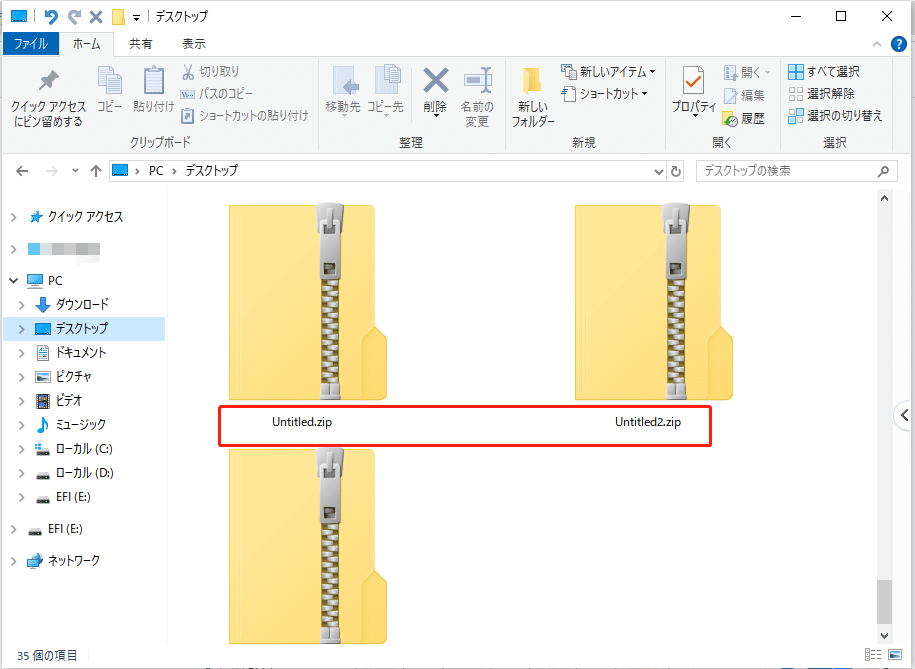Go back with the left arrow
Image resolution: width=915 pixels, height=669 pixels.
coord(22,171)
